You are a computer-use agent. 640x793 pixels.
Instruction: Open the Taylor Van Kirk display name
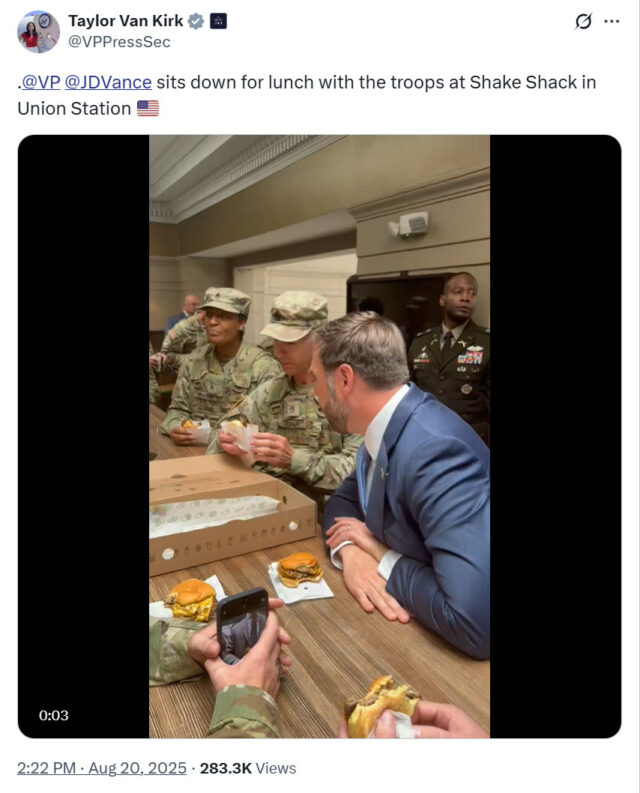click(x=125, y=21)
